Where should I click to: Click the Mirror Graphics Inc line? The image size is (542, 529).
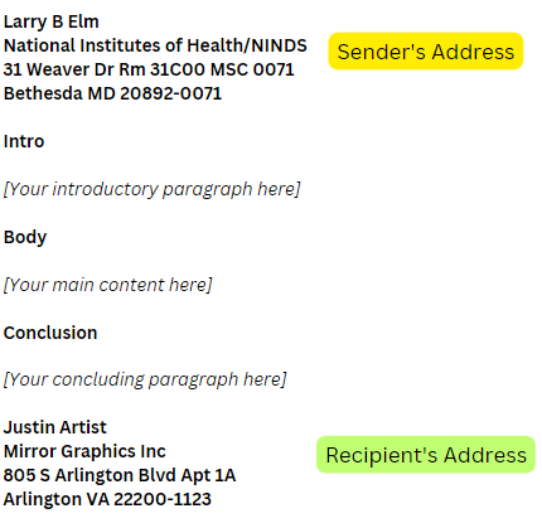[85, 451]
